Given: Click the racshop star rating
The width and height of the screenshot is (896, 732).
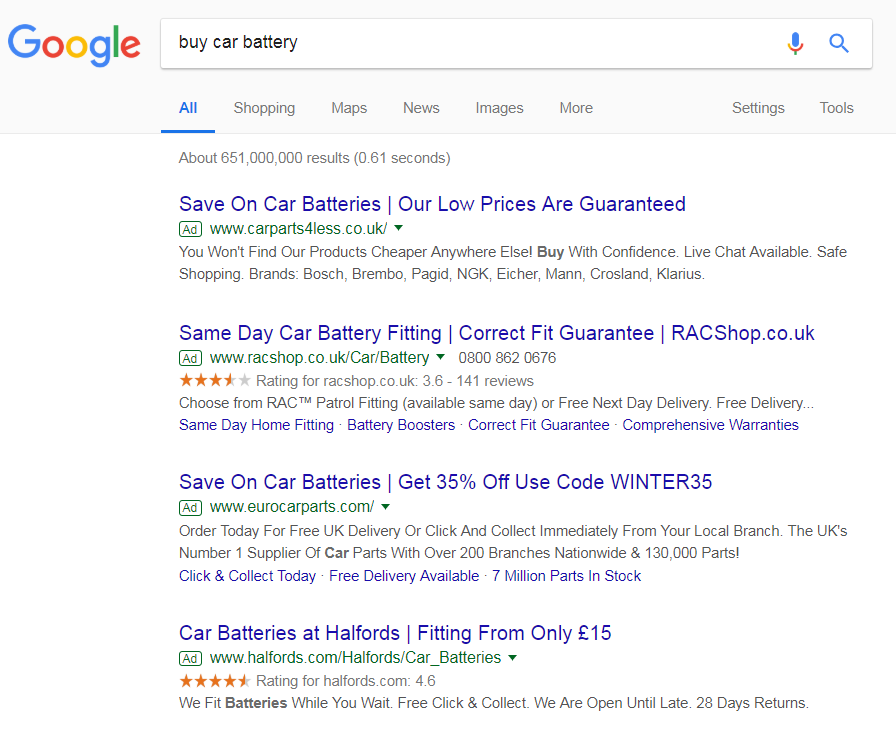Looking at the screenshot, I should click(x=215, y=380).
